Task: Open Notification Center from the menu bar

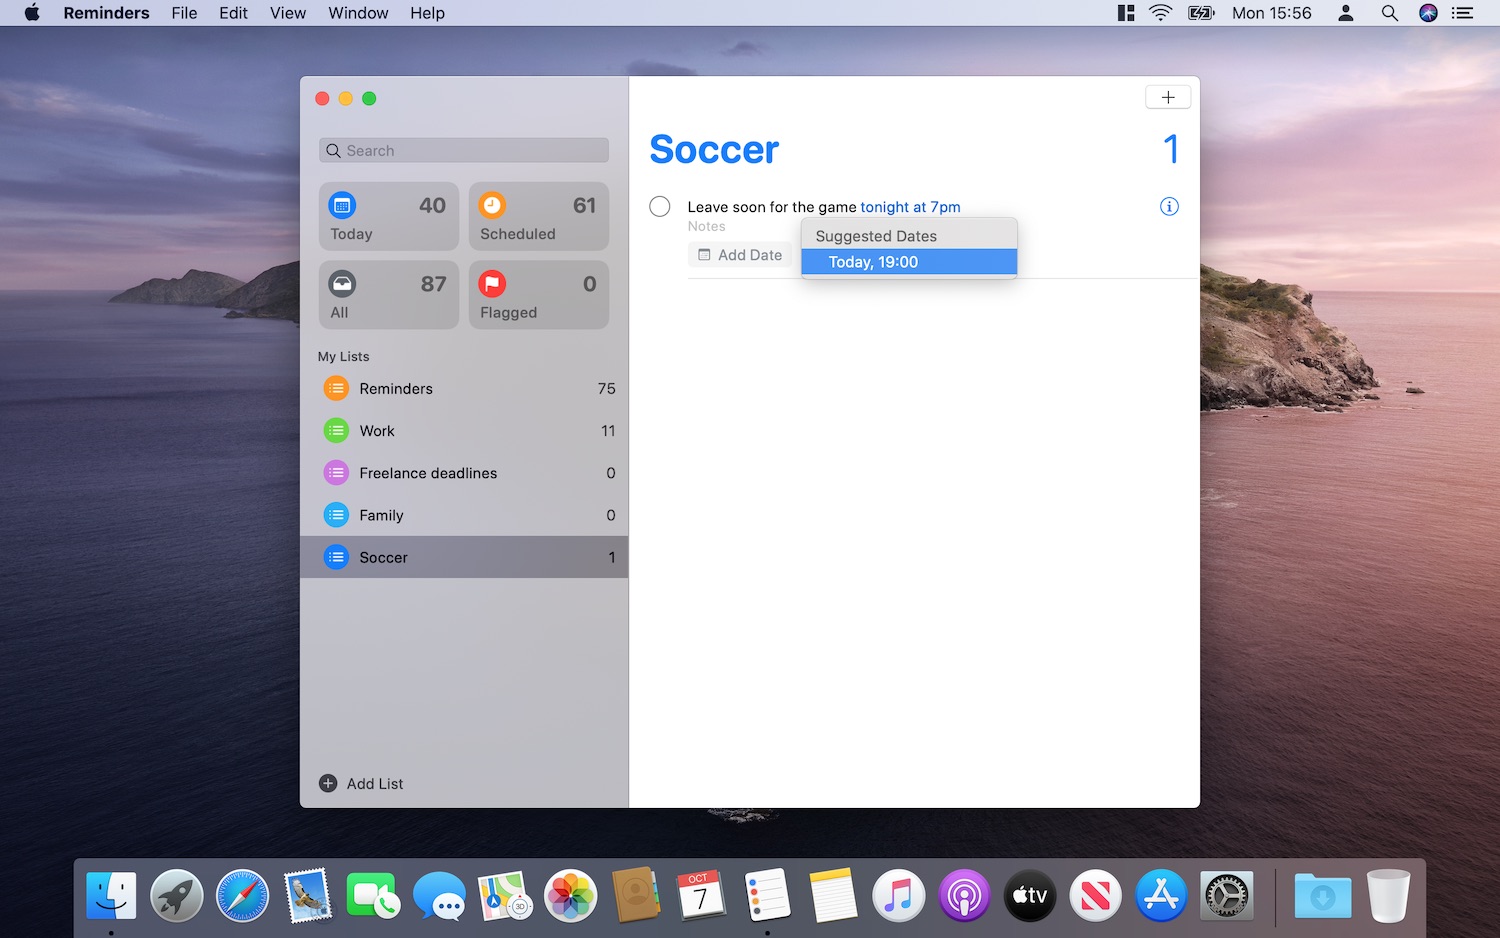Action: pos(1462,13)
